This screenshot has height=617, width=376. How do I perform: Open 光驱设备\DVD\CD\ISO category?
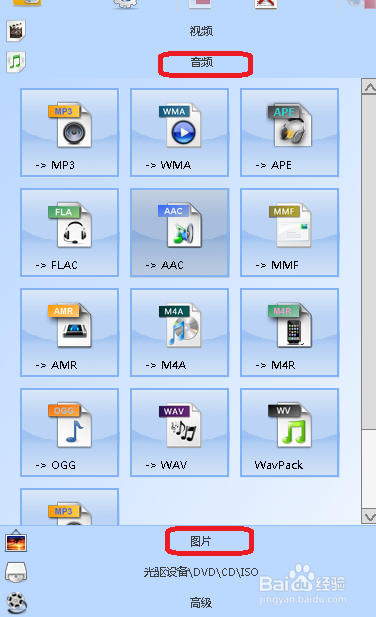coord(201,572)
